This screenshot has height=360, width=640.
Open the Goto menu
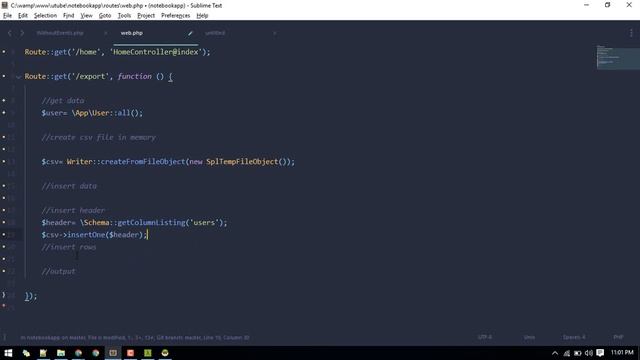coord(105,16)
